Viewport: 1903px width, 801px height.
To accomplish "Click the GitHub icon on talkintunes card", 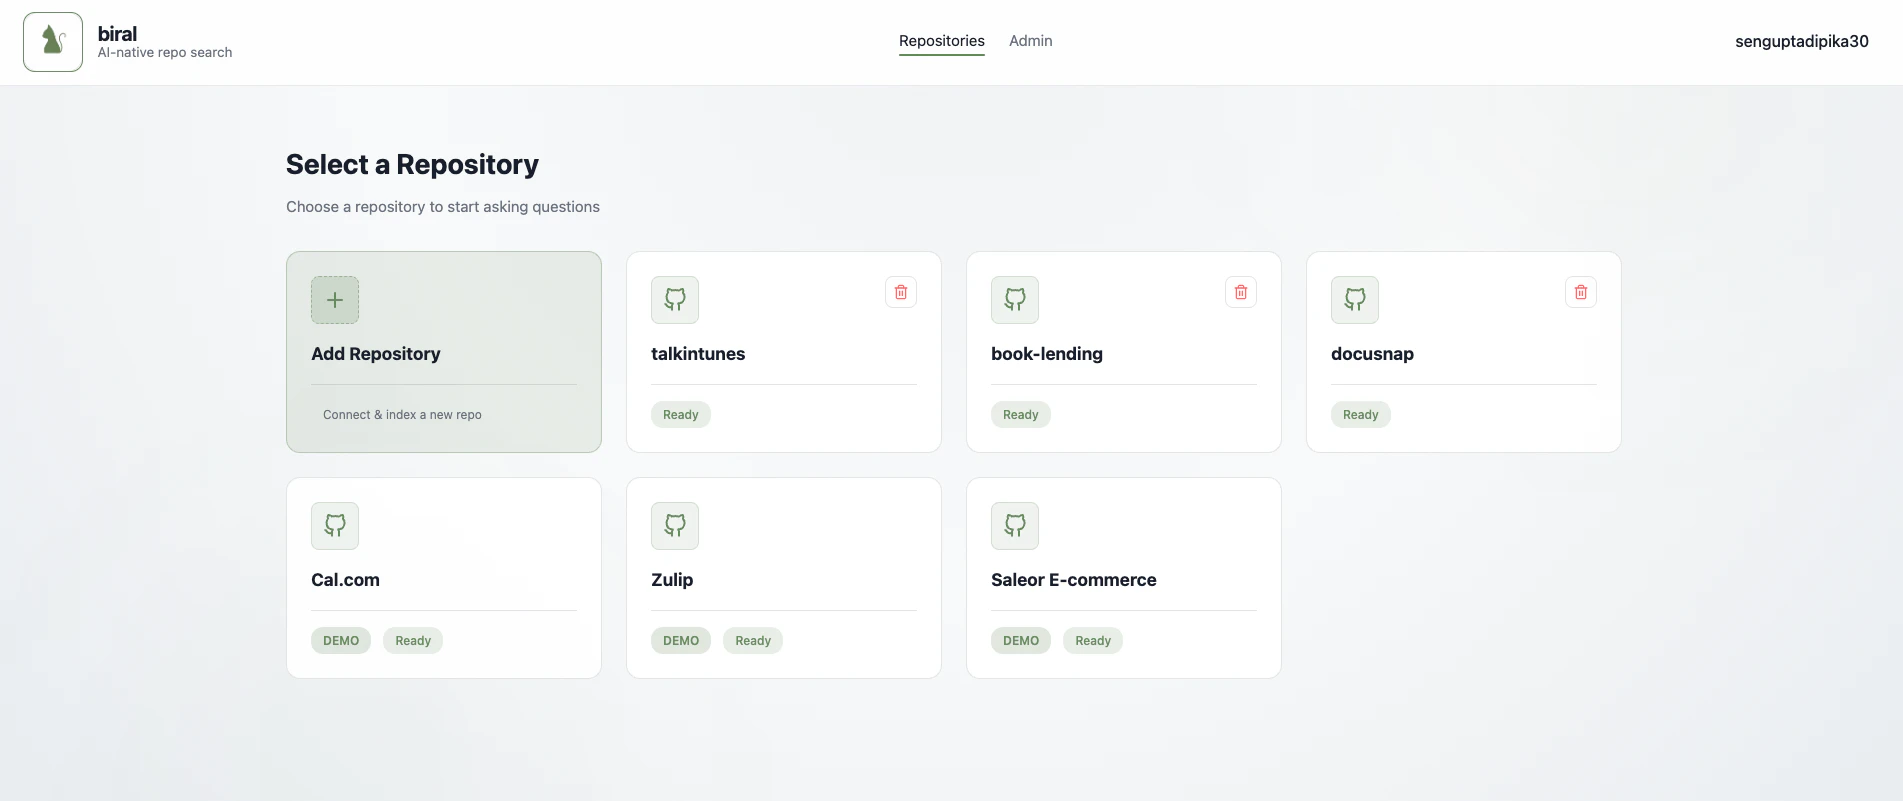I will (x=675, y=300).
